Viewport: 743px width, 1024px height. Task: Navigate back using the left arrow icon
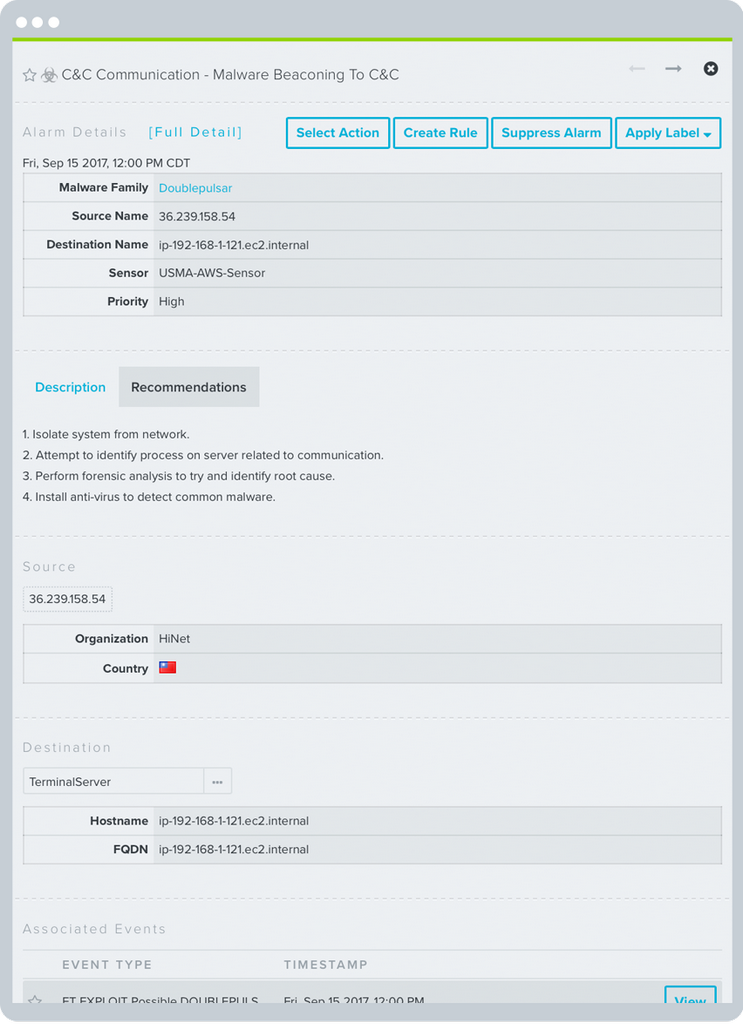click(x=637, y=69)
